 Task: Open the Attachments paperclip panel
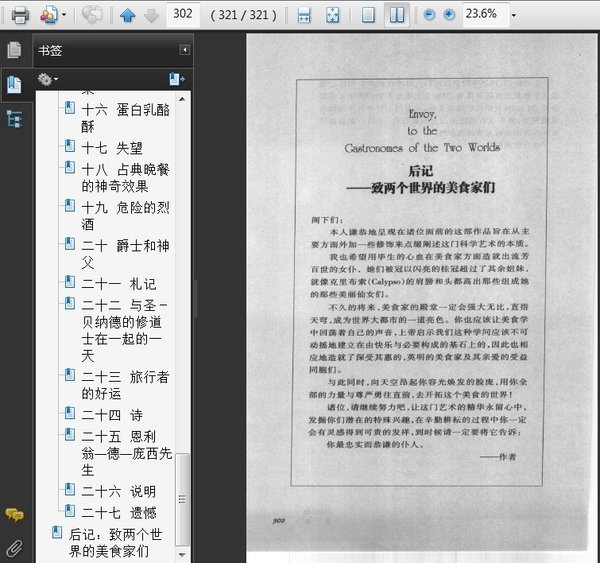pos(15,548)
